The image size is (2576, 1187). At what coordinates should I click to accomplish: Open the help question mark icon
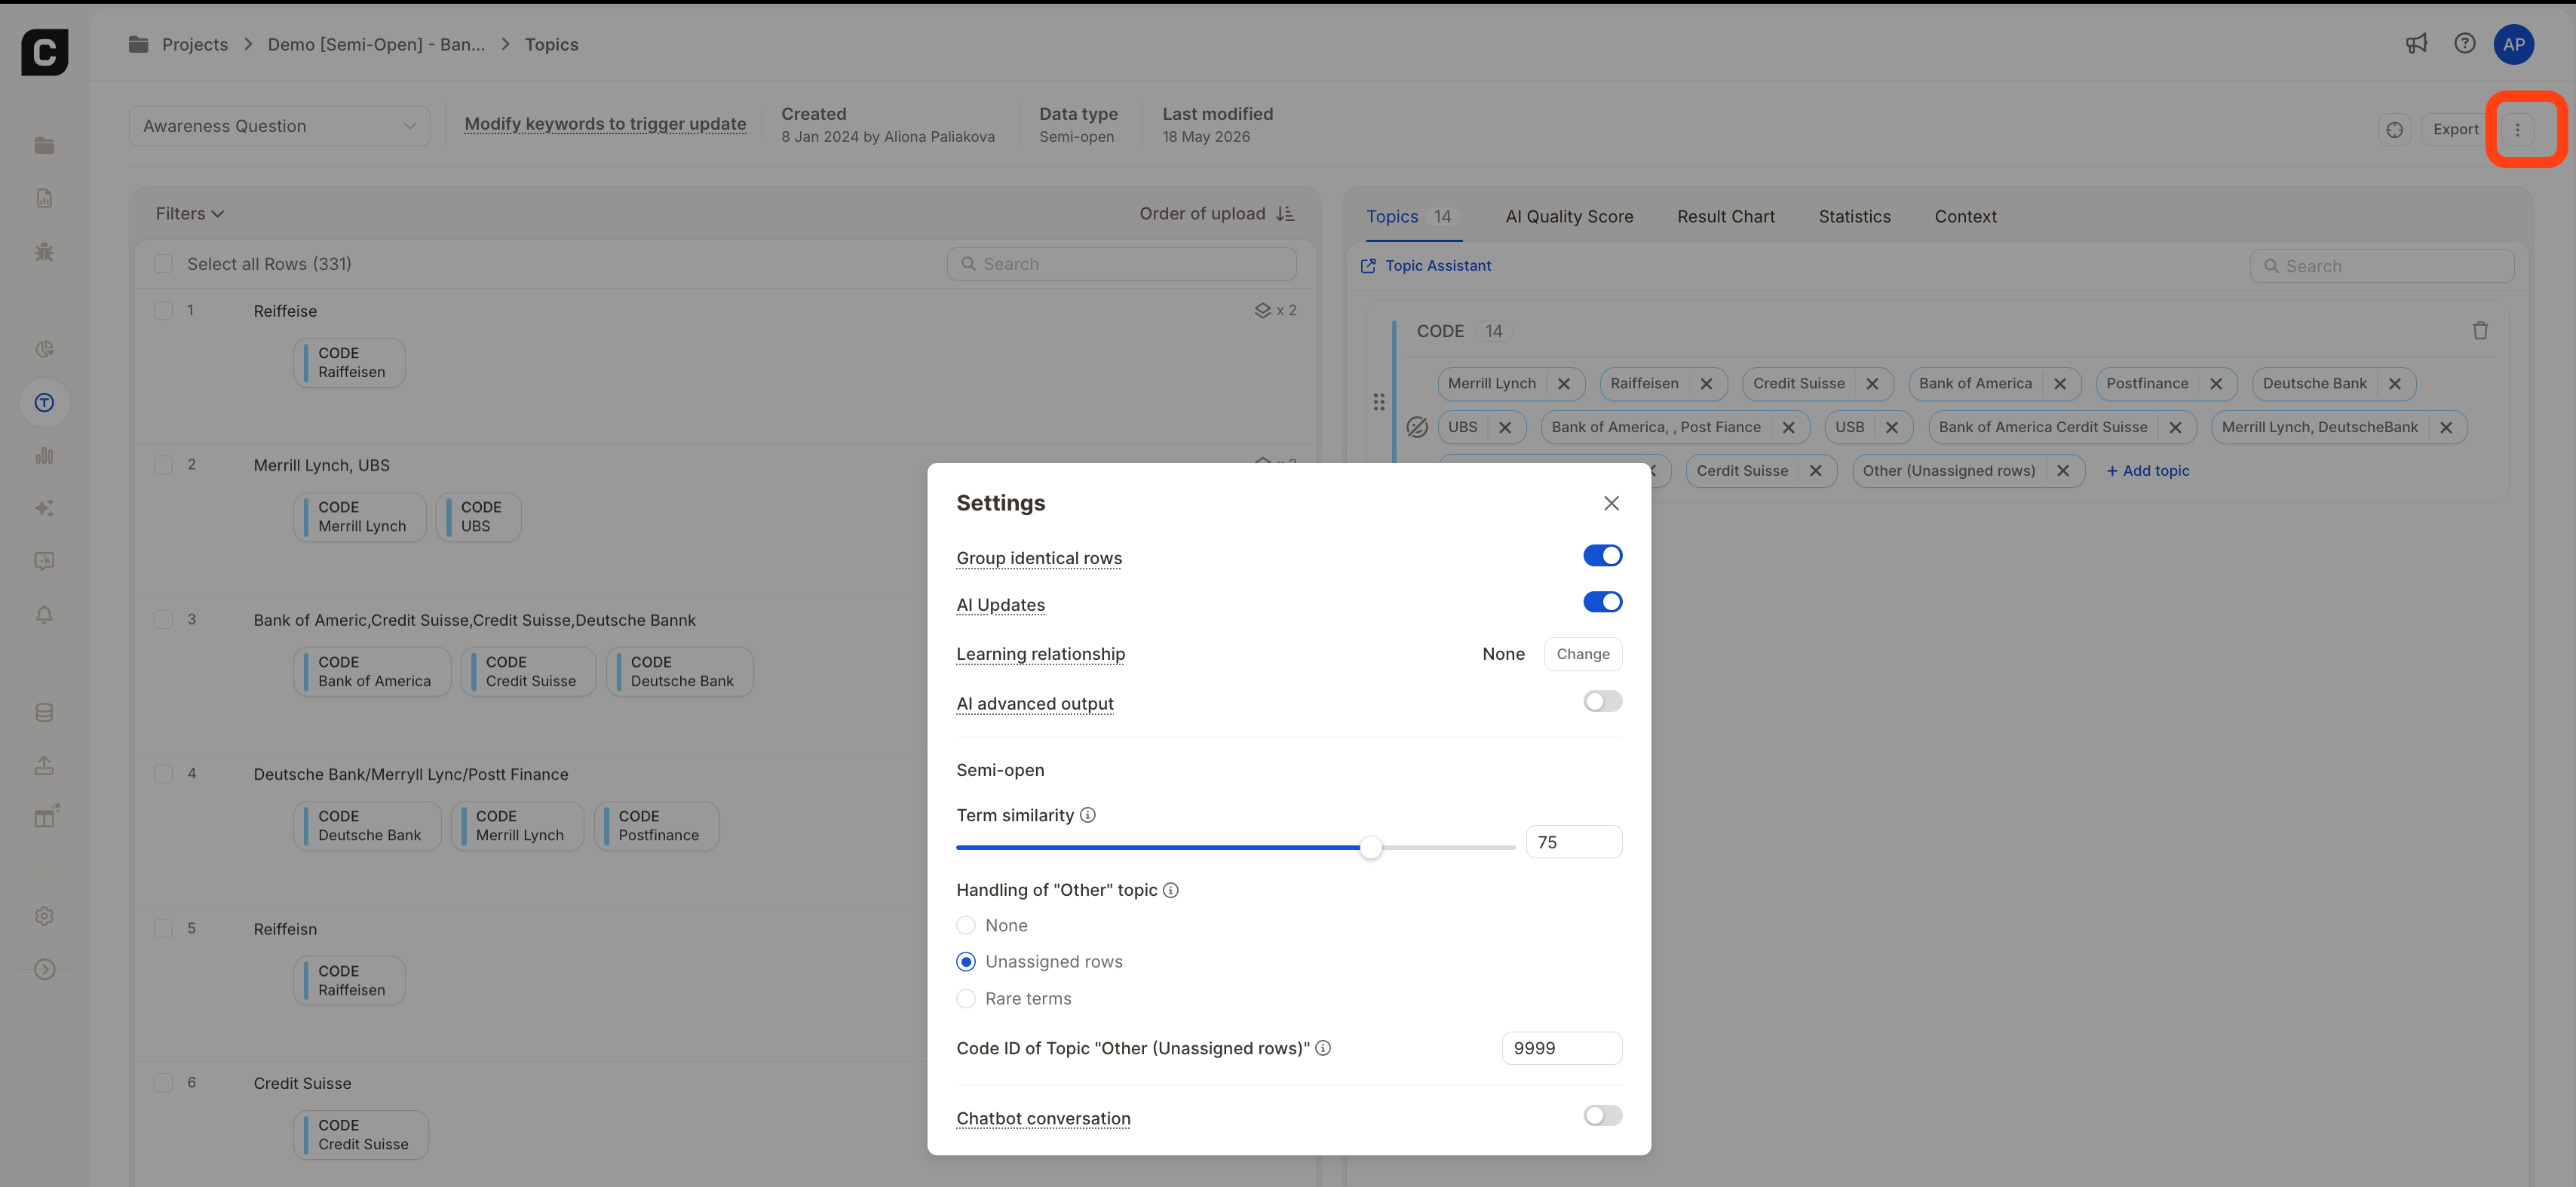pyautogui.click(x=2465, y=44)
